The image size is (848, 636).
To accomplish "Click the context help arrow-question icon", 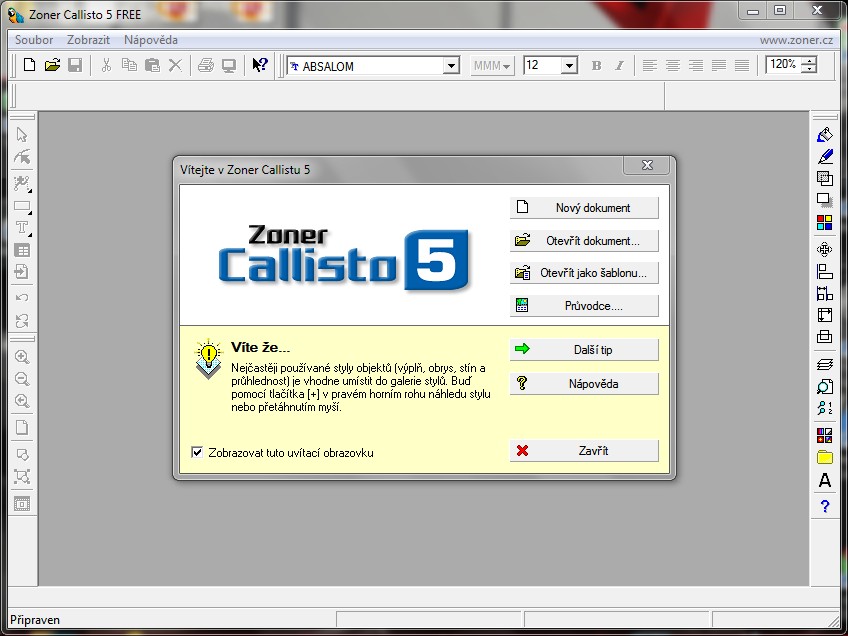I will point(260,65).
